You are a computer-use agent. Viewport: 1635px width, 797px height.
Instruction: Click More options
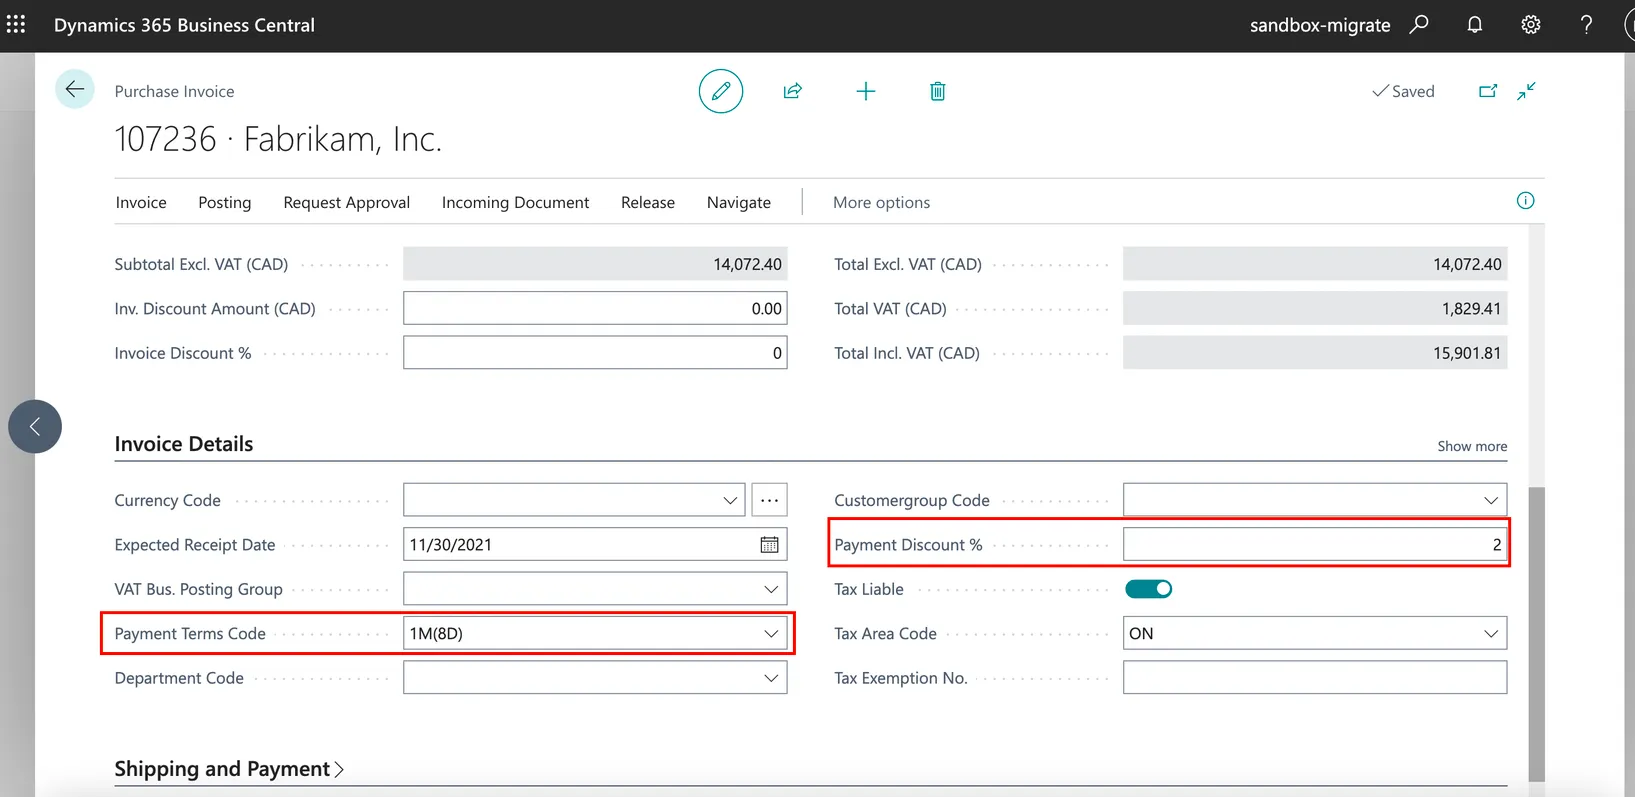(x=881, y=202)
